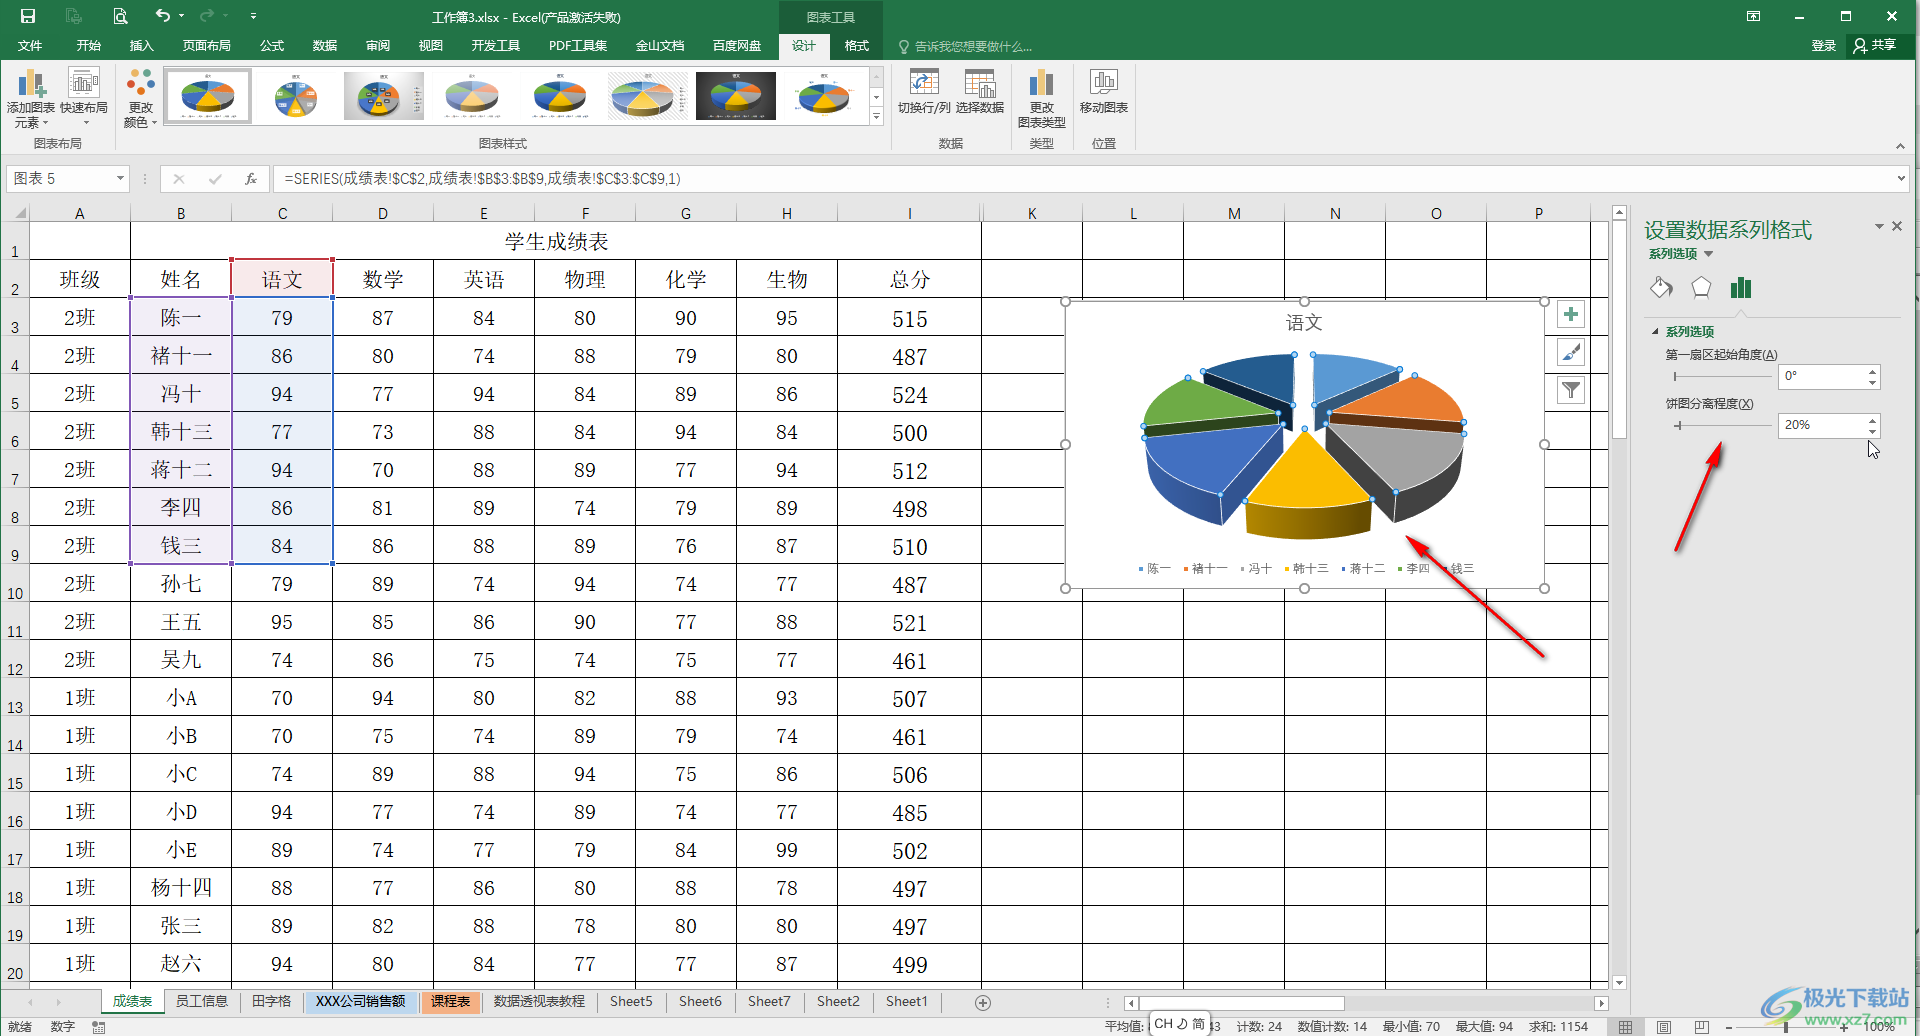Switch to Normal view in status bar

tap(1626, 1026)
